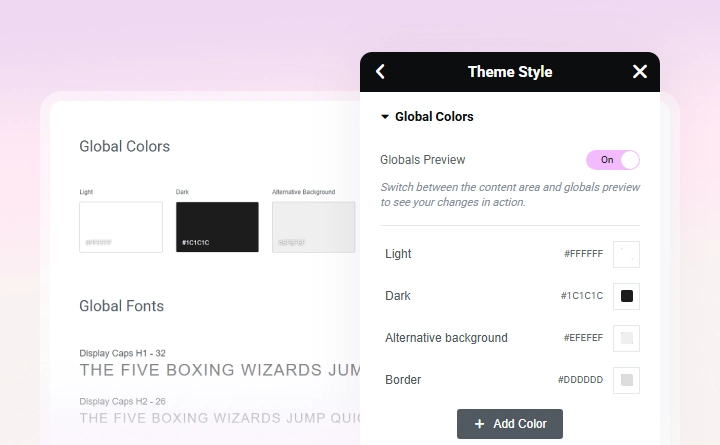Collapse the Global Colors section arrow
The image size is (720, 445).
(385, 117)
